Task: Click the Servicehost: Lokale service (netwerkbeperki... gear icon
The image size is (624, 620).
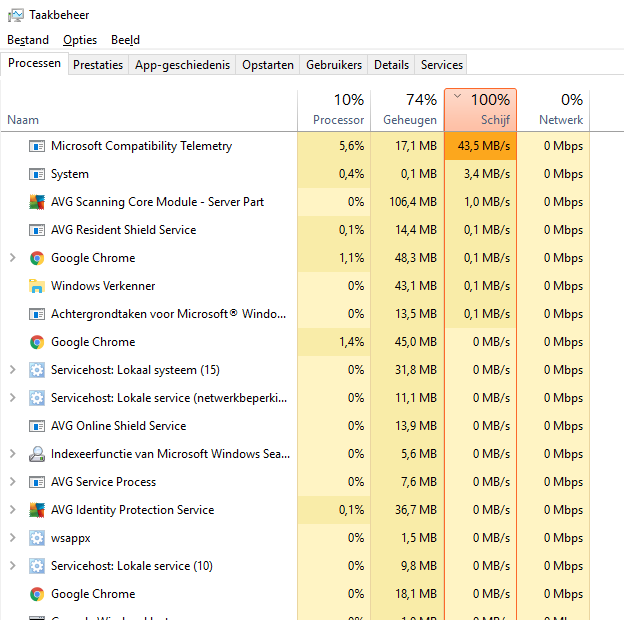Action: click(x=37, y=398)
